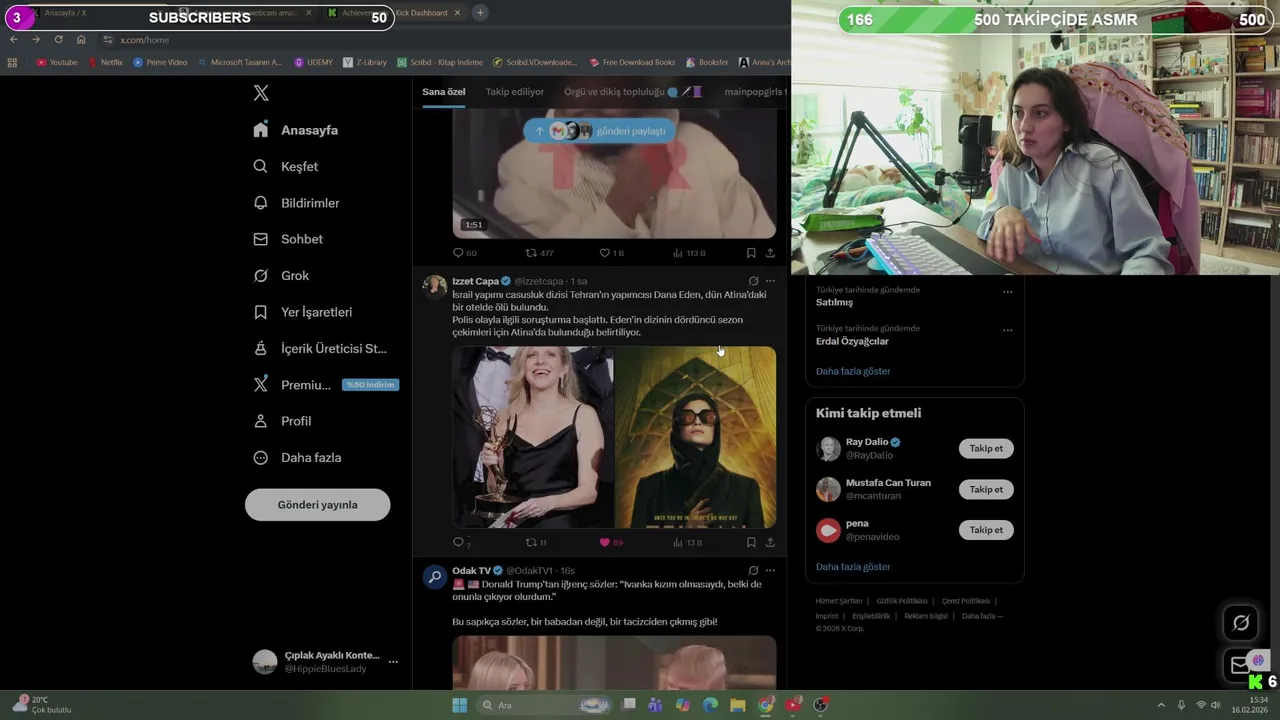This screenshot has height=720, width=1280.
Task: Open Netflix bookmark
Action: tap(105, 62)
